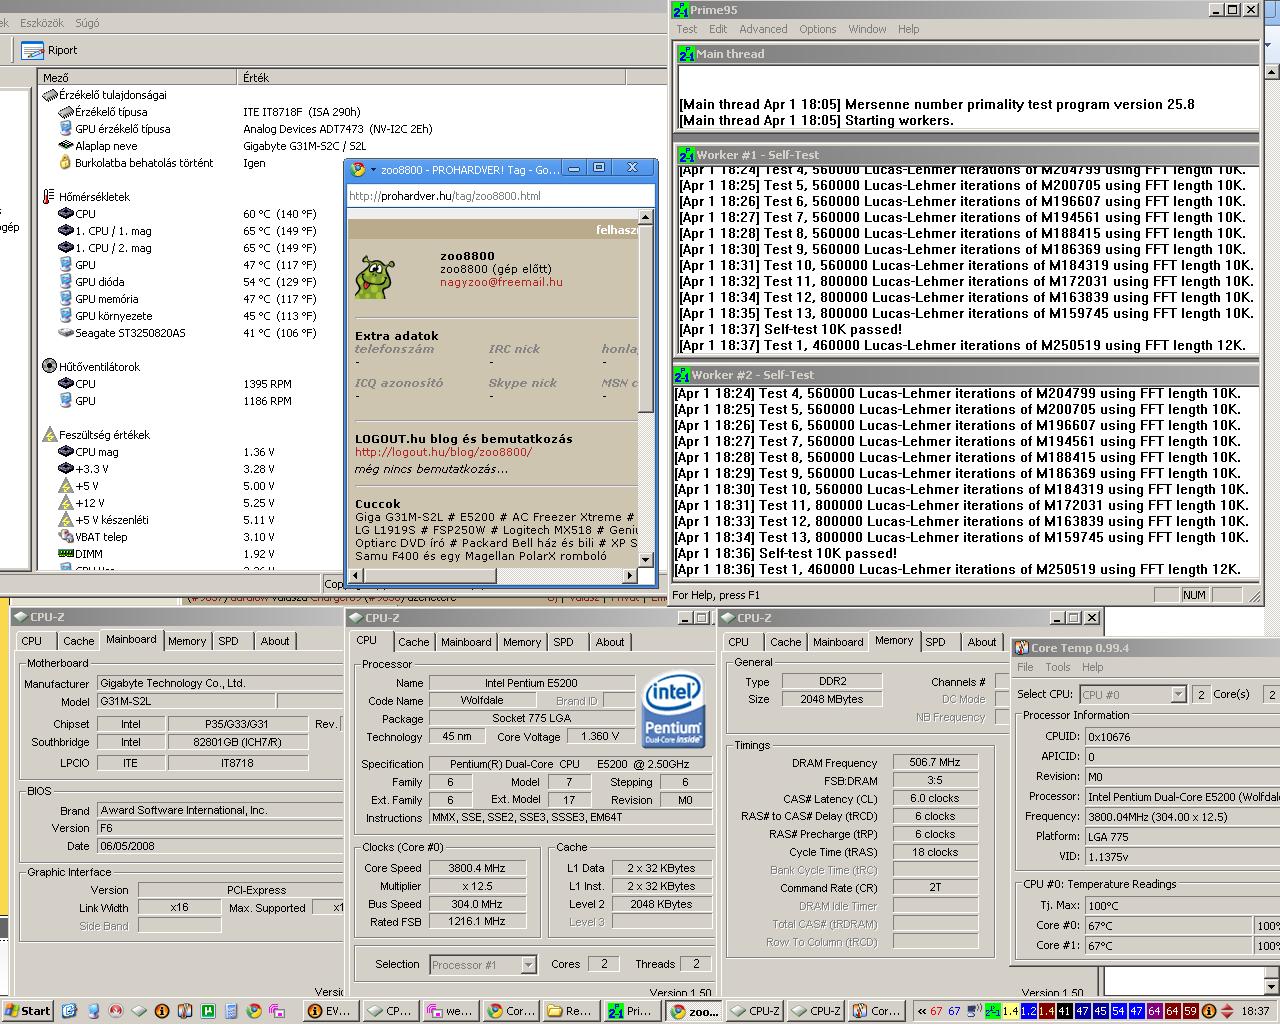
Task: Click the Prime95 window scrollbar up arrow
Action: [1272, 72]
